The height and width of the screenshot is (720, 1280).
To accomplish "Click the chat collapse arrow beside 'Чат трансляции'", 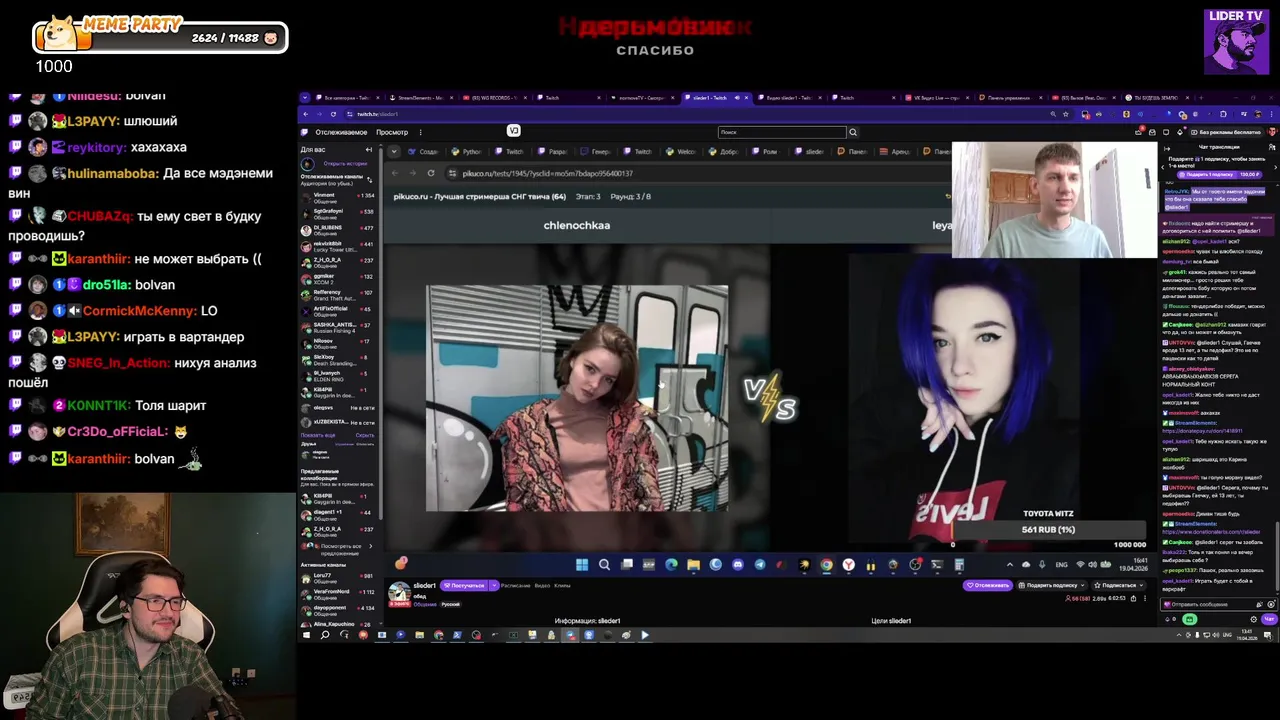I will click(1167, 149).
